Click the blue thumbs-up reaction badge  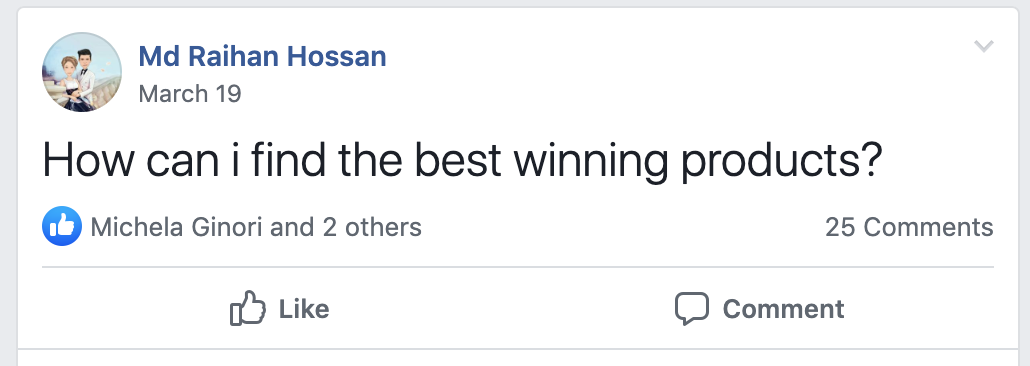point(62,226)
